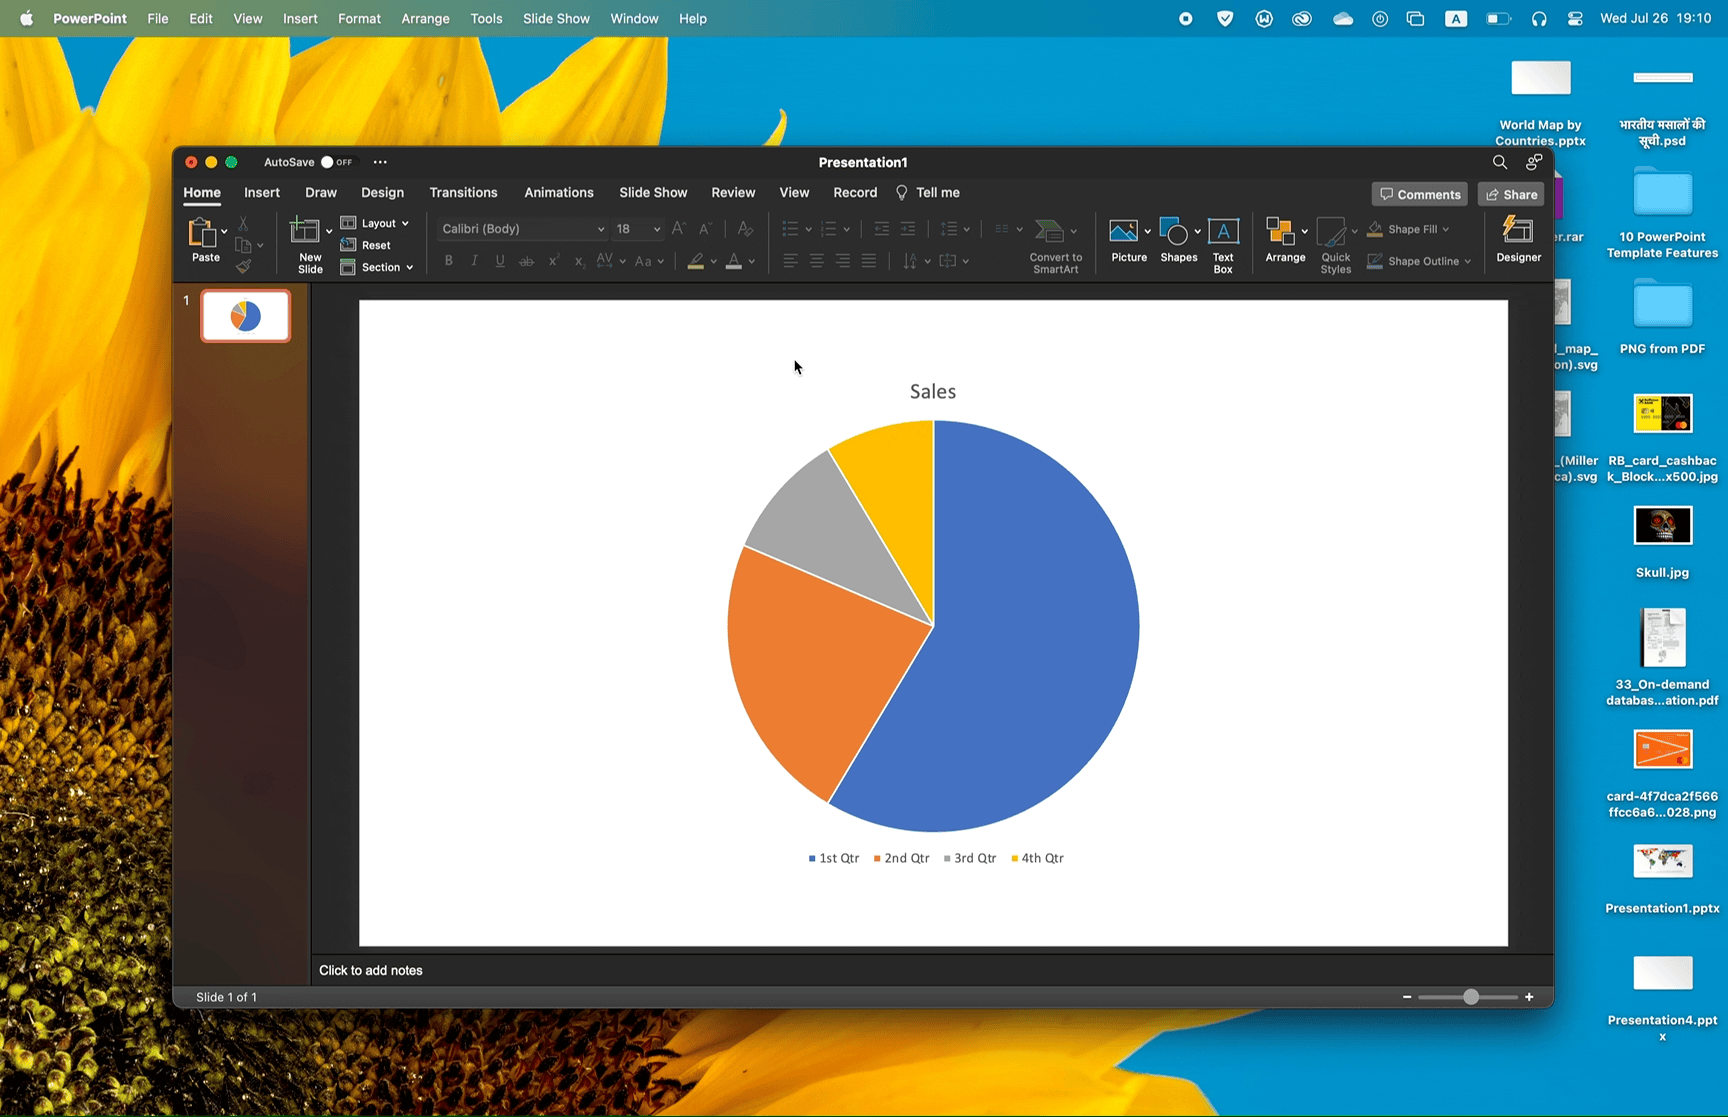
Task: Click the zoom slider handle
Action: tap(1470, 997)
